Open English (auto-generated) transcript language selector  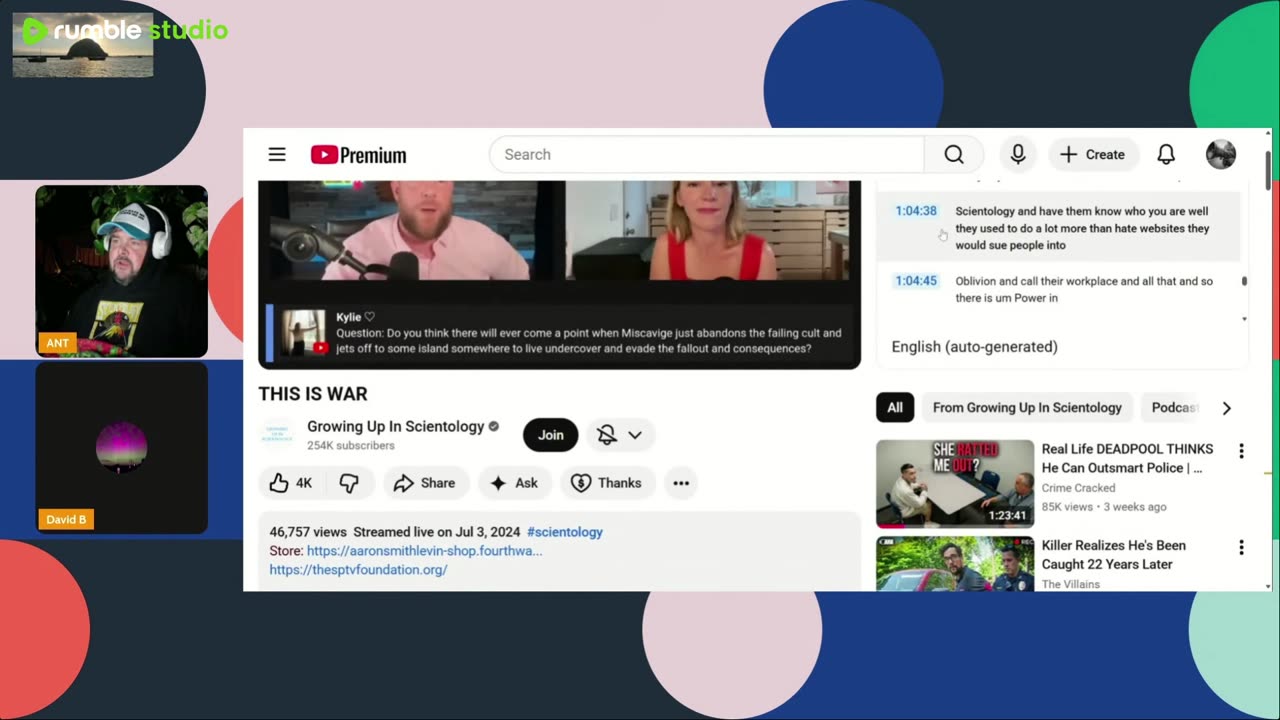pos(974,347)
